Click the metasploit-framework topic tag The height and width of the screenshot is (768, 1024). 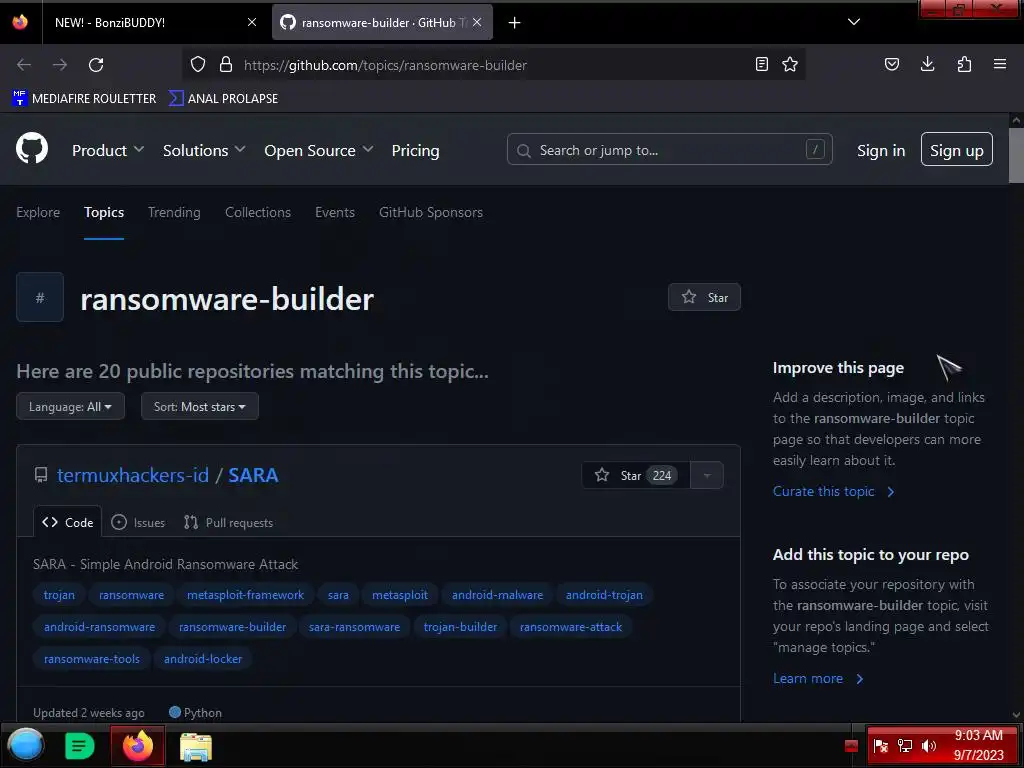(246, 595)
